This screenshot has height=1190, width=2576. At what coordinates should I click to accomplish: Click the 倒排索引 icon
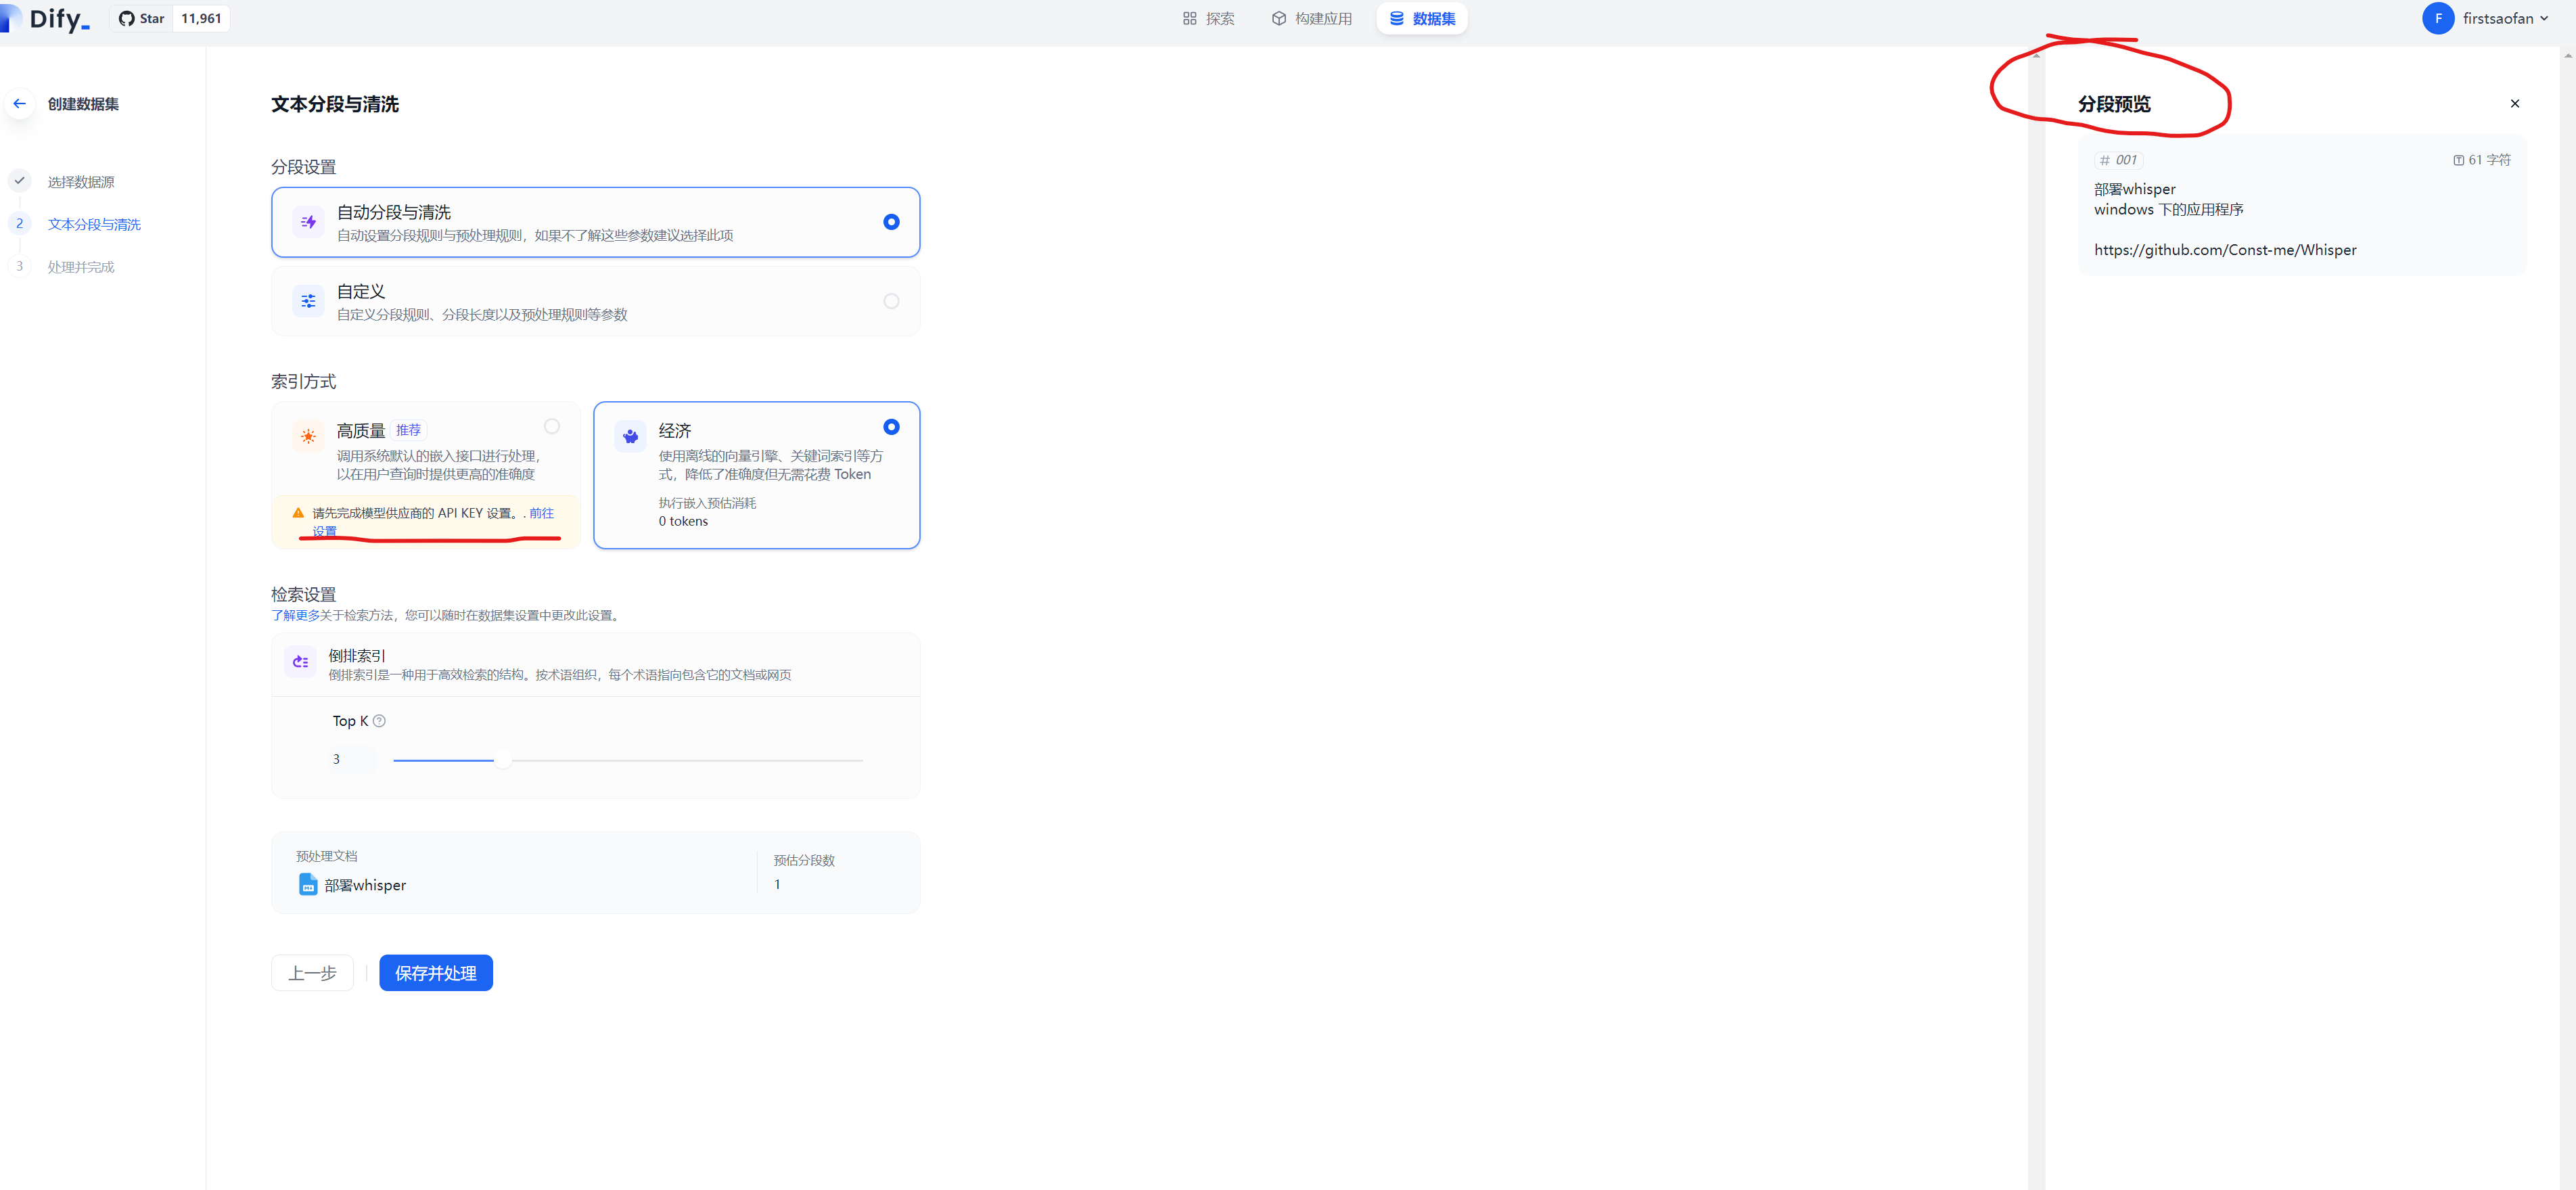click(300, 662)
